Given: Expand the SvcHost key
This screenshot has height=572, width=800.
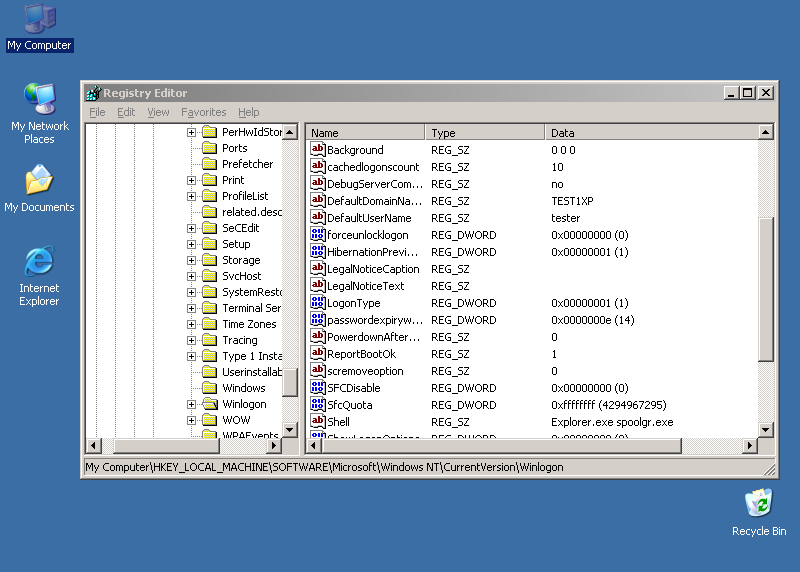Looking at the screenshot, I should 191,276.
